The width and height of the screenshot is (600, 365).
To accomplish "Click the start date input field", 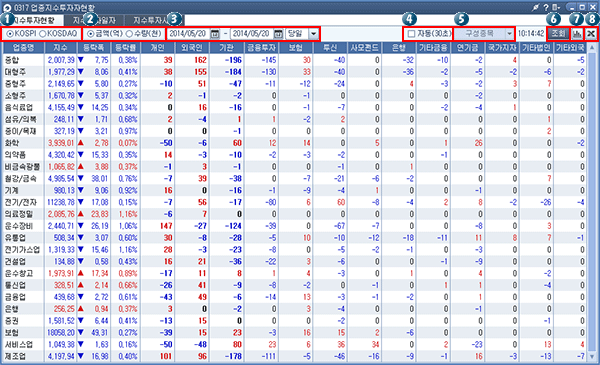I will 188,34.
